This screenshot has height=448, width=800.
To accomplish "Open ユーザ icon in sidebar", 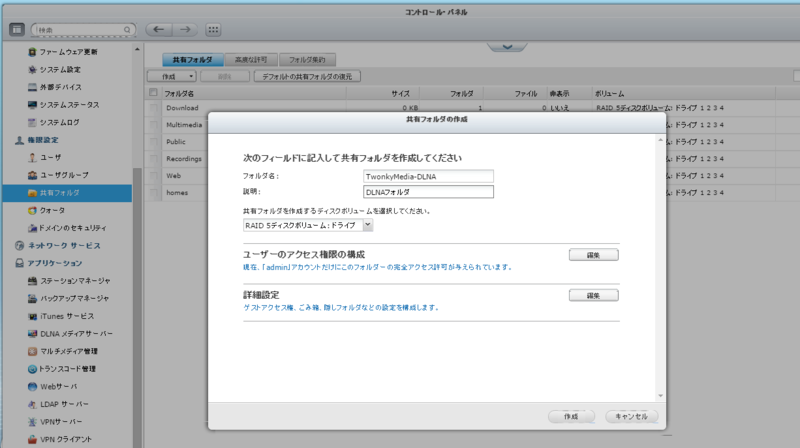I will pyautogui.click(x=33, y=158).
